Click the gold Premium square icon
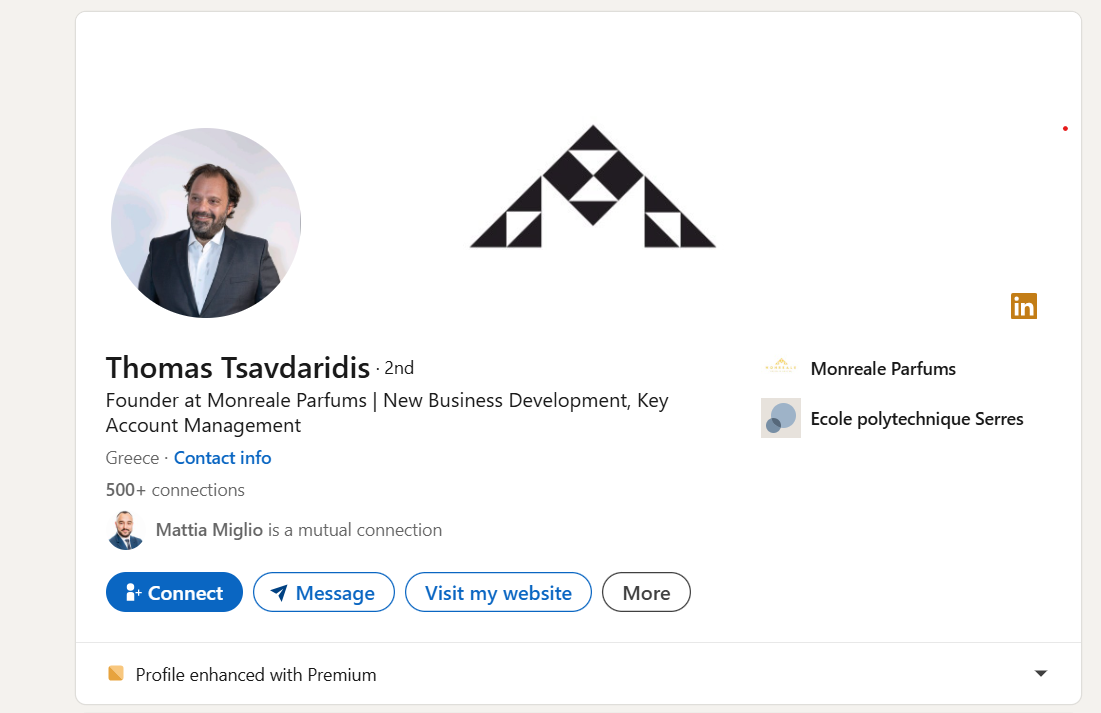The image size is (1101, 713). tap(116, 674)
